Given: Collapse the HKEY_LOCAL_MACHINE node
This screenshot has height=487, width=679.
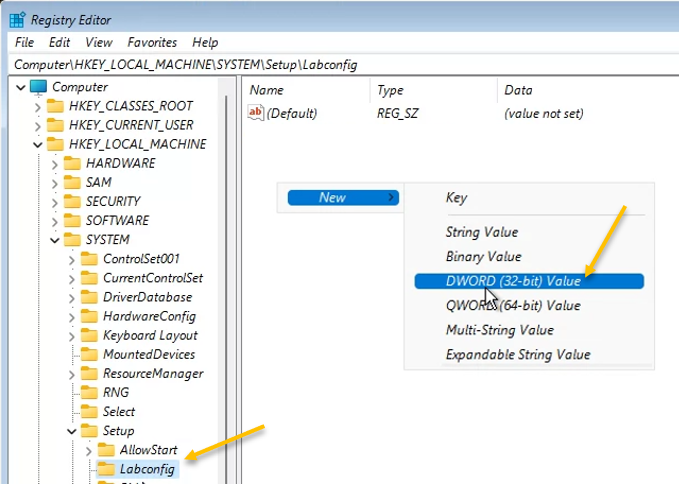Looking at the screenshot, I should (38, 145).
